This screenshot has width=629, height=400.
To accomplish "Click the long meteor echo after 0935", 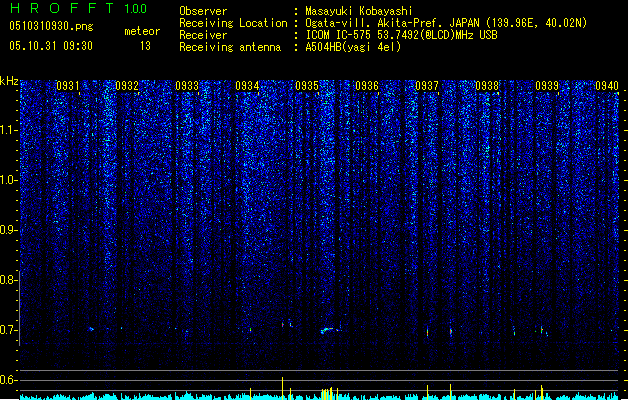I will point(329,330).
